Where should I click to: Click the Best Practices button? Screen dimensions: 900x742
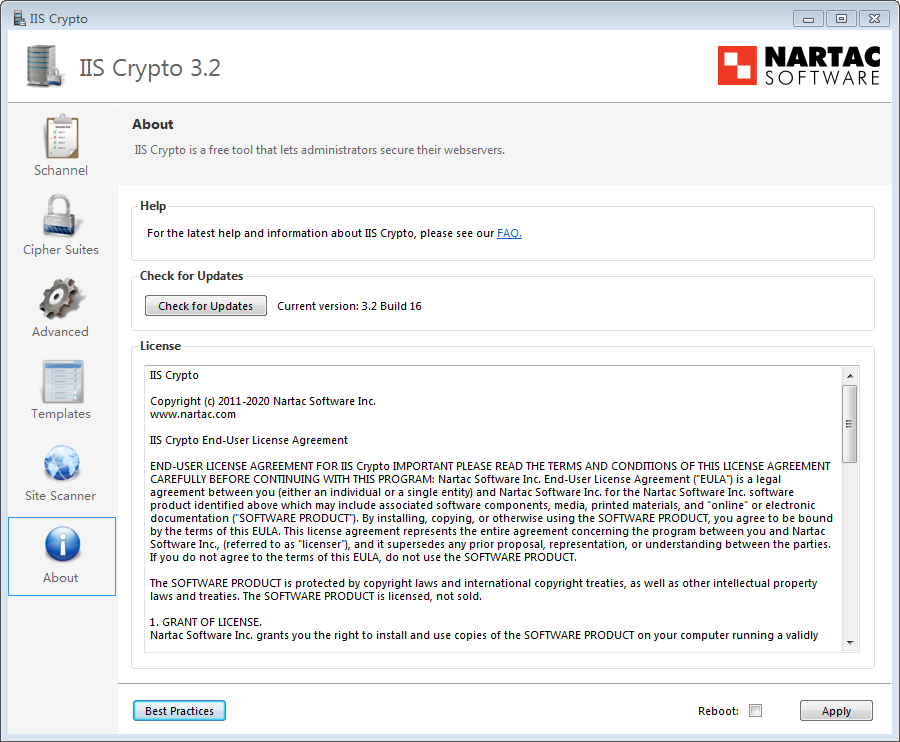coord(180,711)
